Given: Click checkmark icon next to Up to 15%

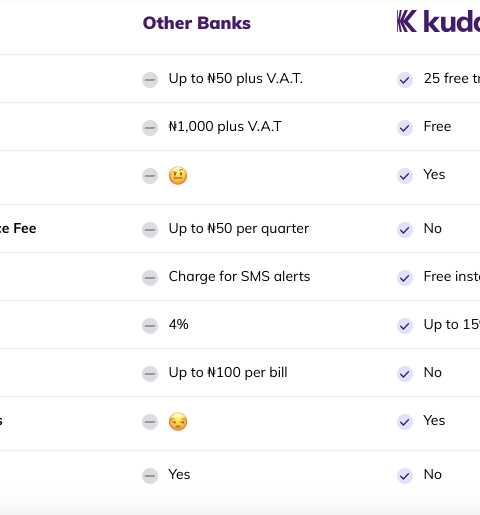Looking at the screenshot, I should point(405,326).
